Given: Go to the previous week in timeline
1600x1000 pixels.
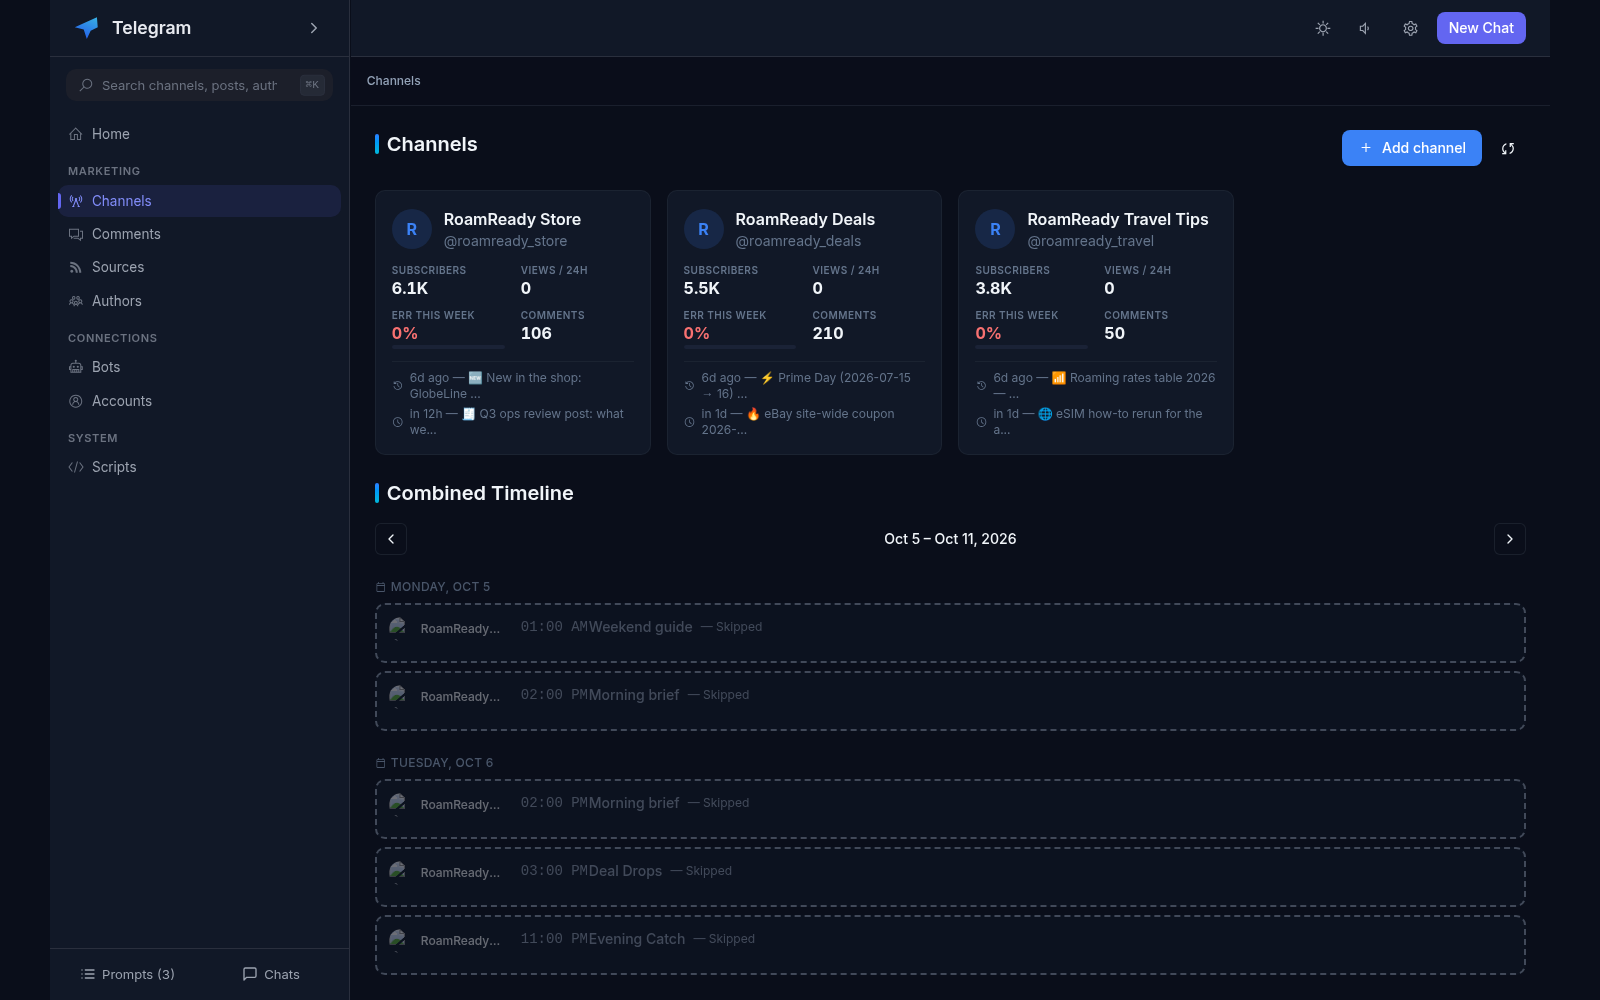Looking at the screenshot, I should [391, 539].
